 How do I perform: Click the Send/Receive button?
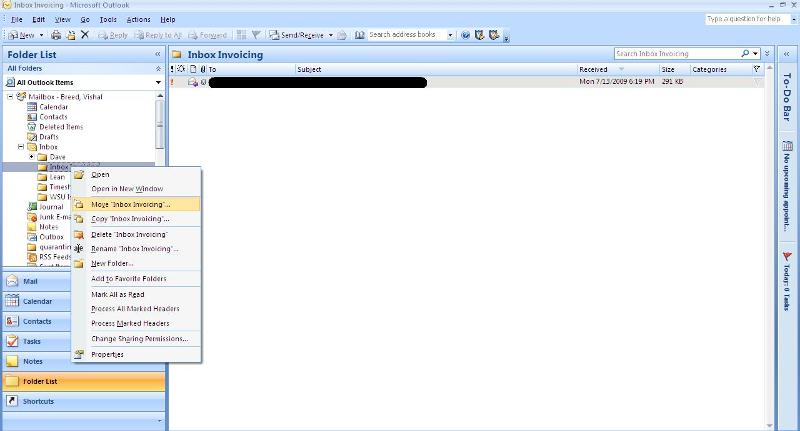click(296, 35)
